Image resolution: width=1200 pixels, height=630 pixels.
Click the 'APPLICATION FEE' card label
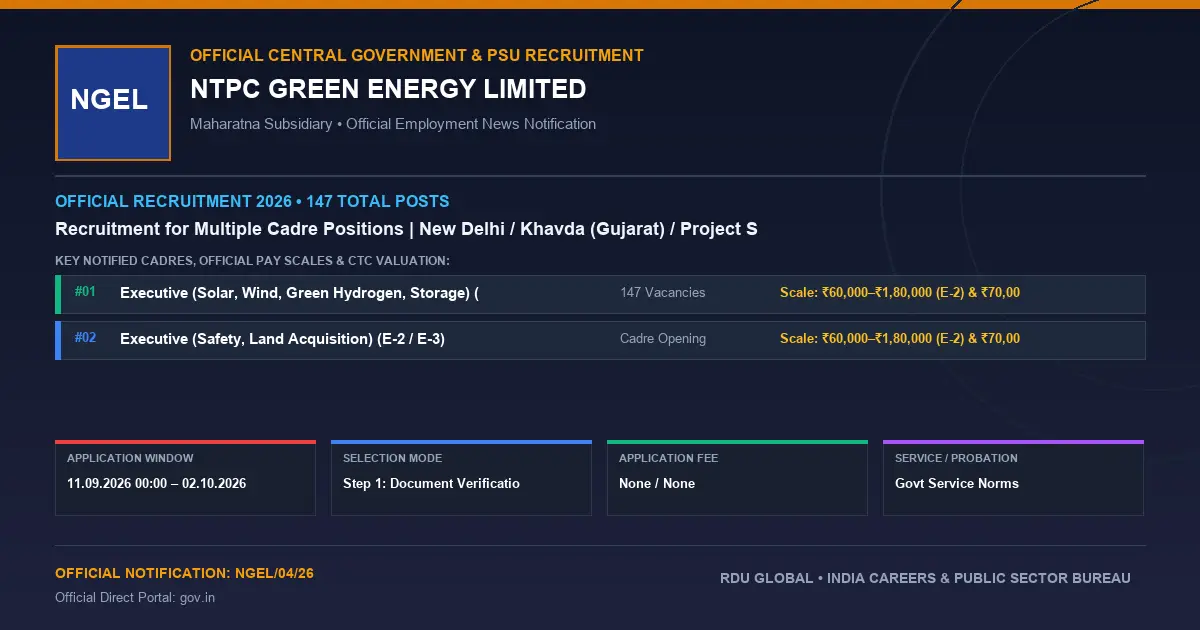click(668, 458)
